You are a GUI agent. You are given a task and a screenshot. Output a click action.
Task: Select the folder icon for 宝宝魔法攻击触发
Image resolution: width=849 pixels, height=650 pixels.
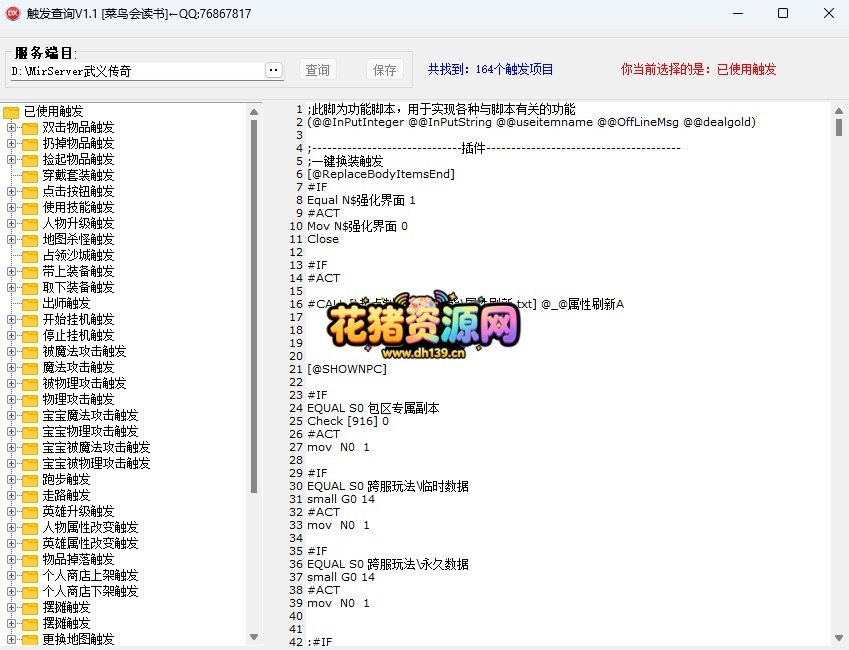pos(30,416)
